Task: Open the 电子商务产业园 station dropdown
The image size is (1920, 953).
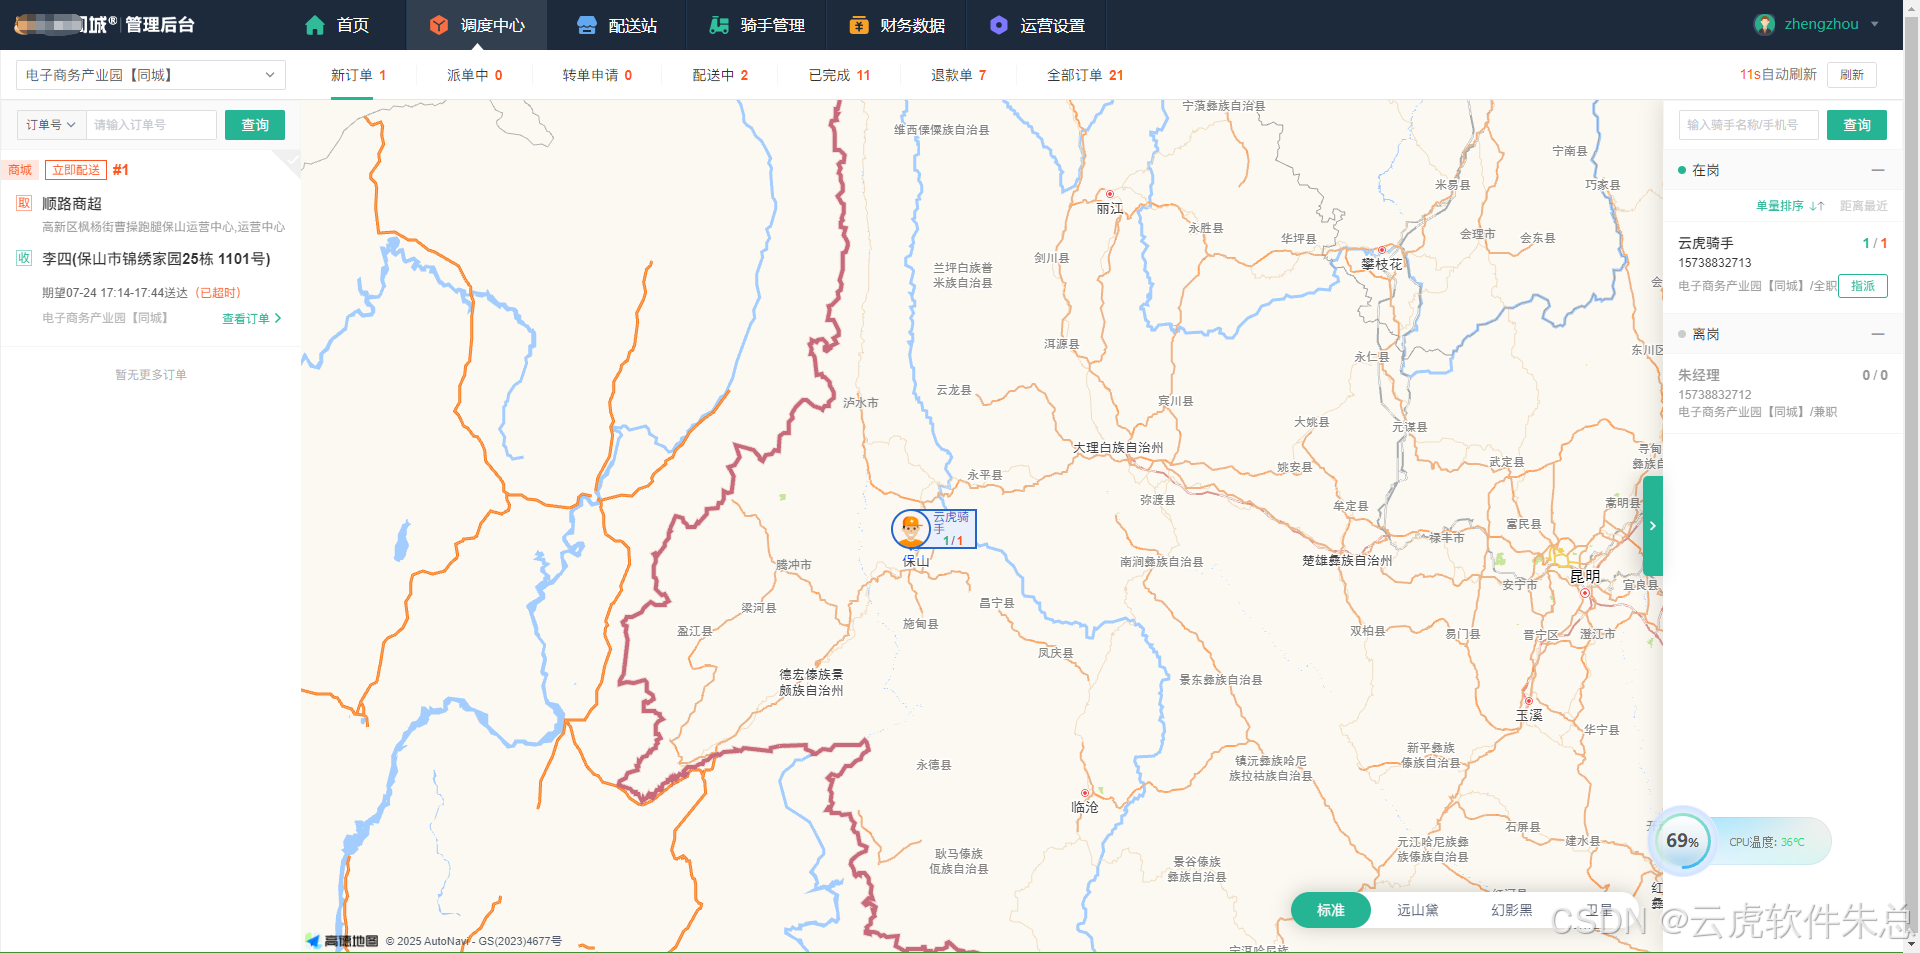Action: tap(150, 75)
